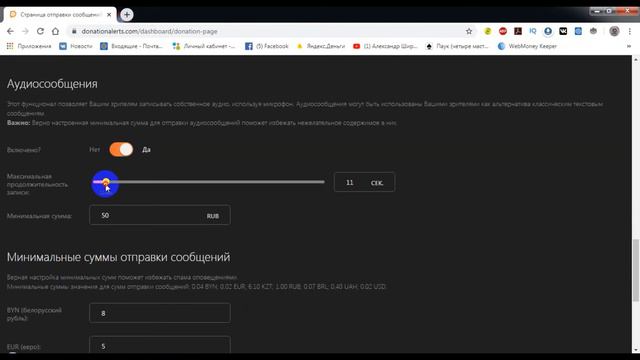Click the Минимальные суммы отправки сообщений heading

[x=118, y=257]
